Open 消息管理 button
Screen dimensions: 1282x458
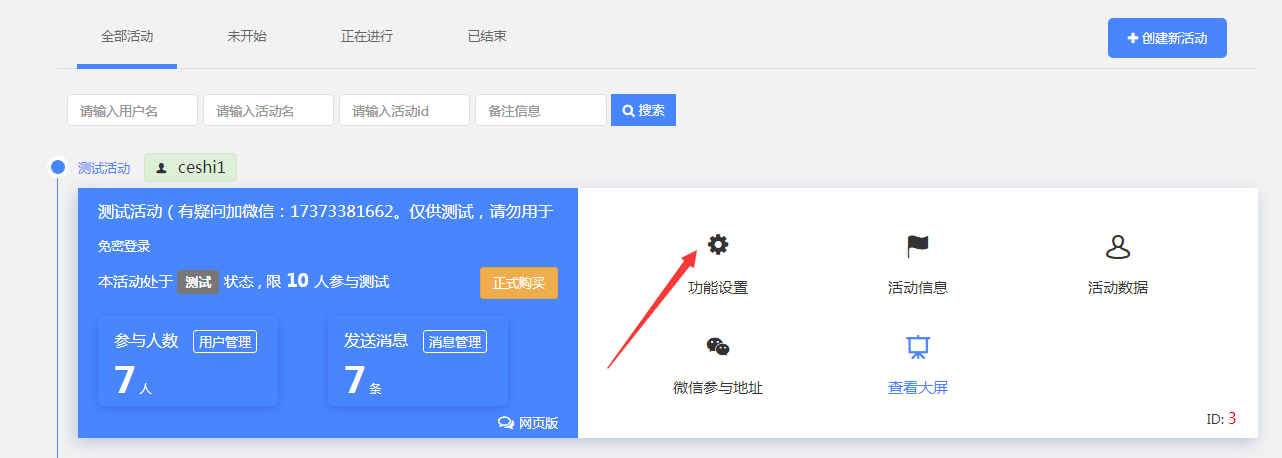click(x=455, y=342)
